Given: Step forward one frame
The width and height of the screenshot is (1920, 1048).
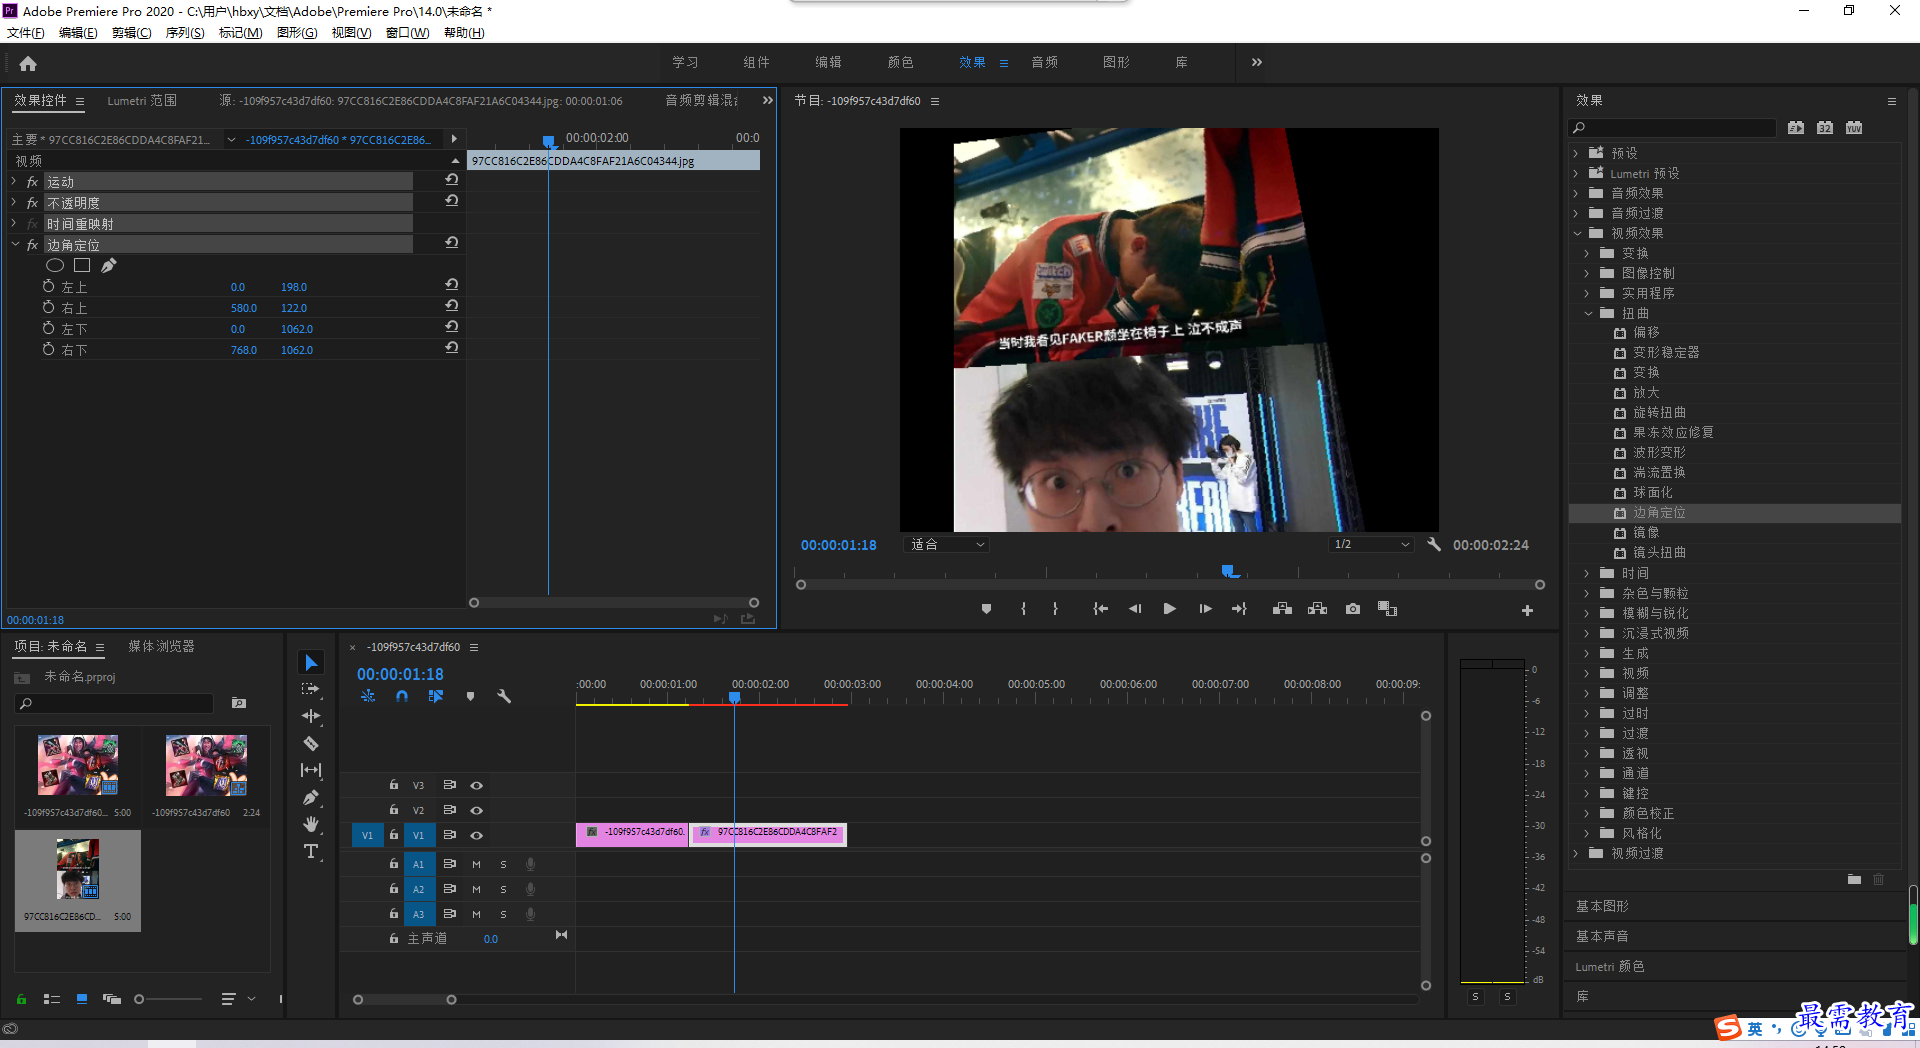Looking at the screenshot, I should [1205, 609].
